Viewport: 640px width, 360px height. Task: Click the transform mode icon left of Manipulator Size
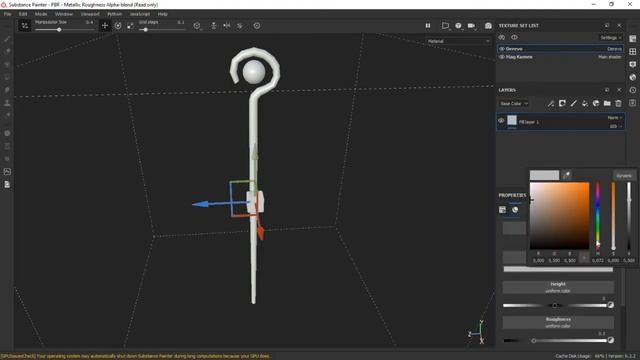point(24,26)
